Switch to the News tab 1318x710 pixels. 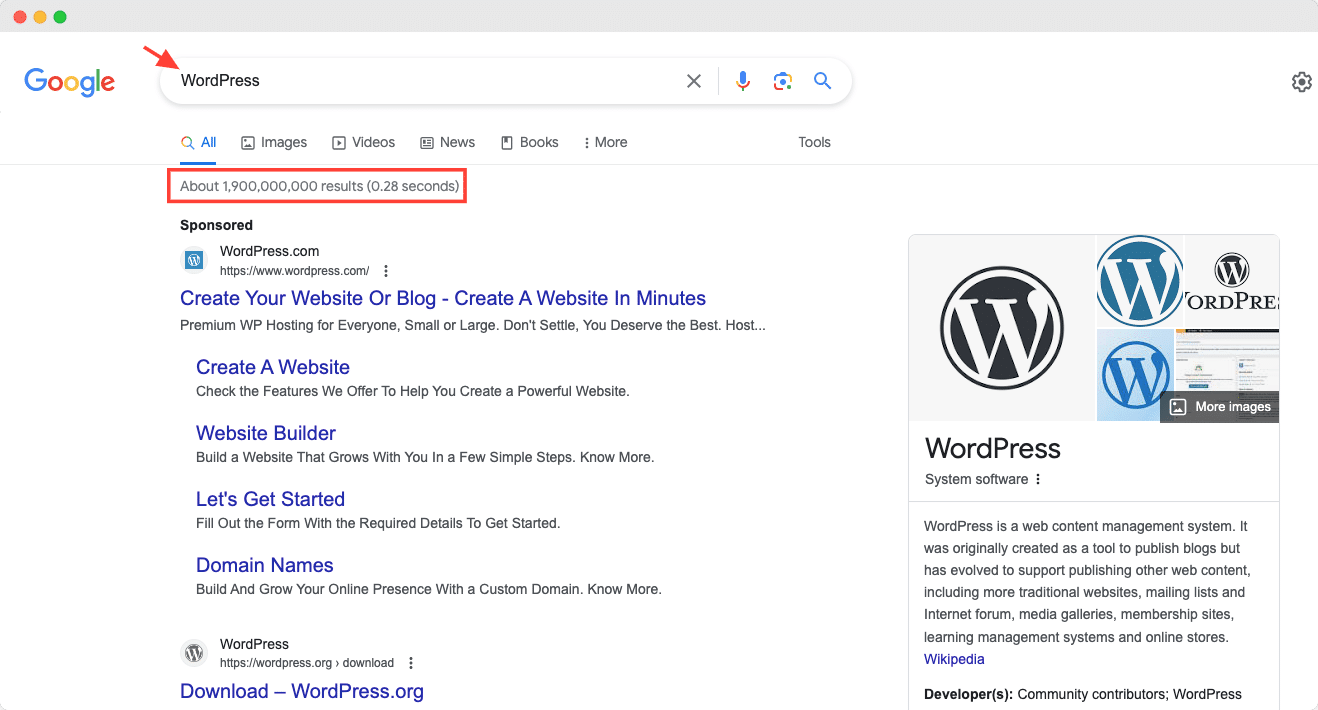448,142
